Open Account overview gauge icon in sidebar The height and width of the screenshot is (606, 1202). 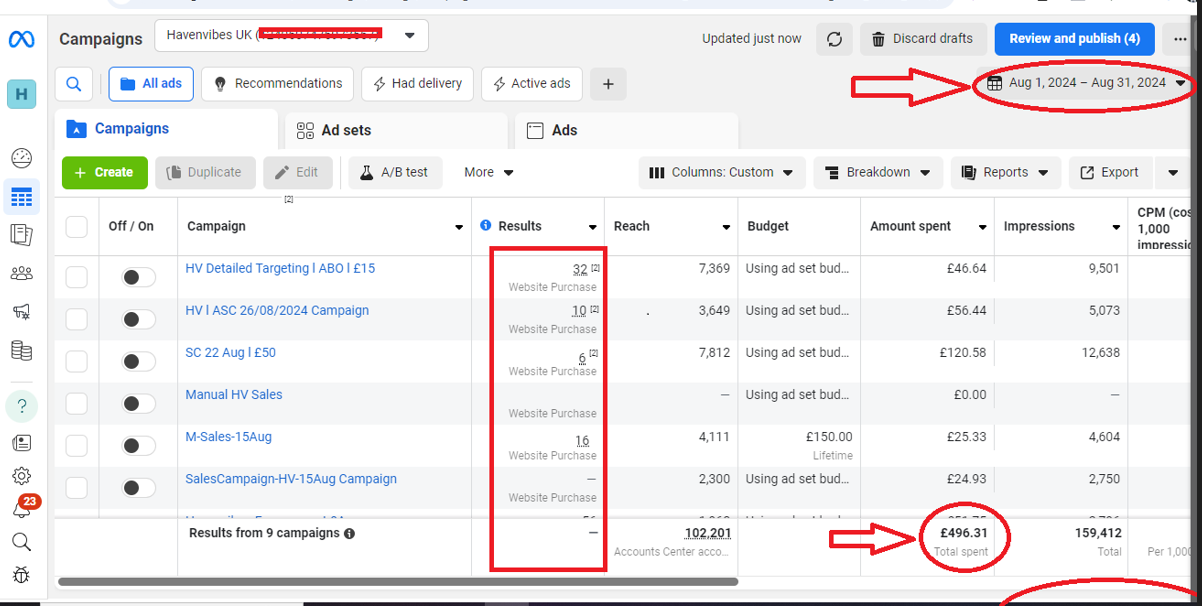[x=21, y=158]
